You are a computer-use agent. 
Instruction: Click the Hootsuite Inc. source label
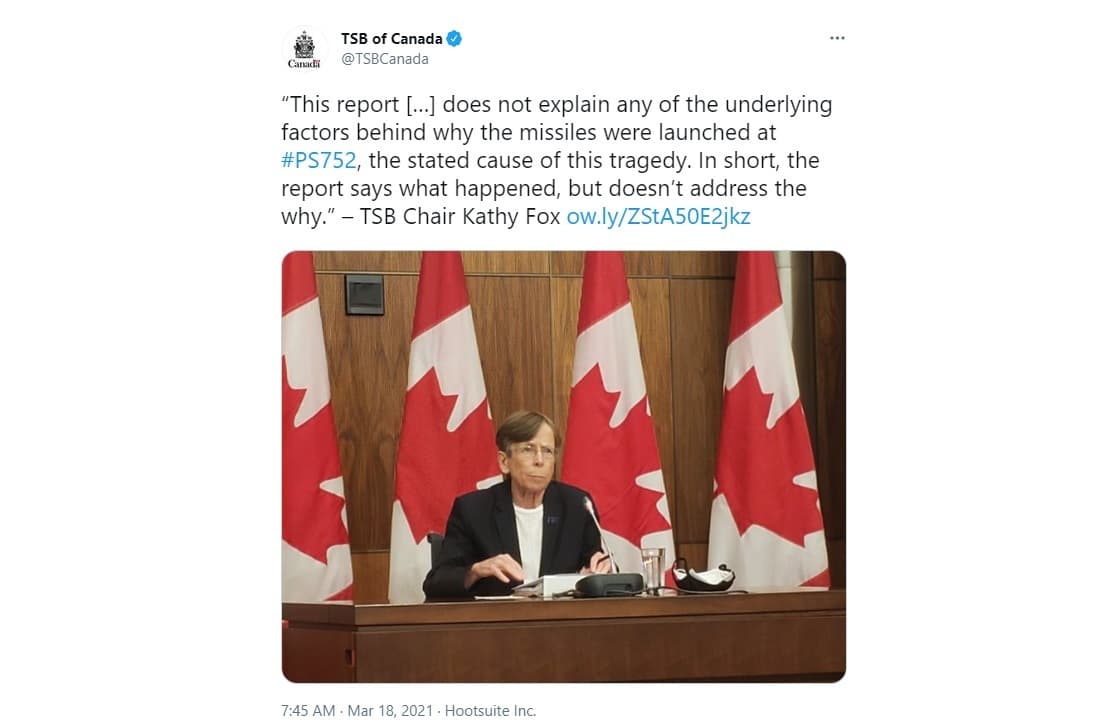491,711
